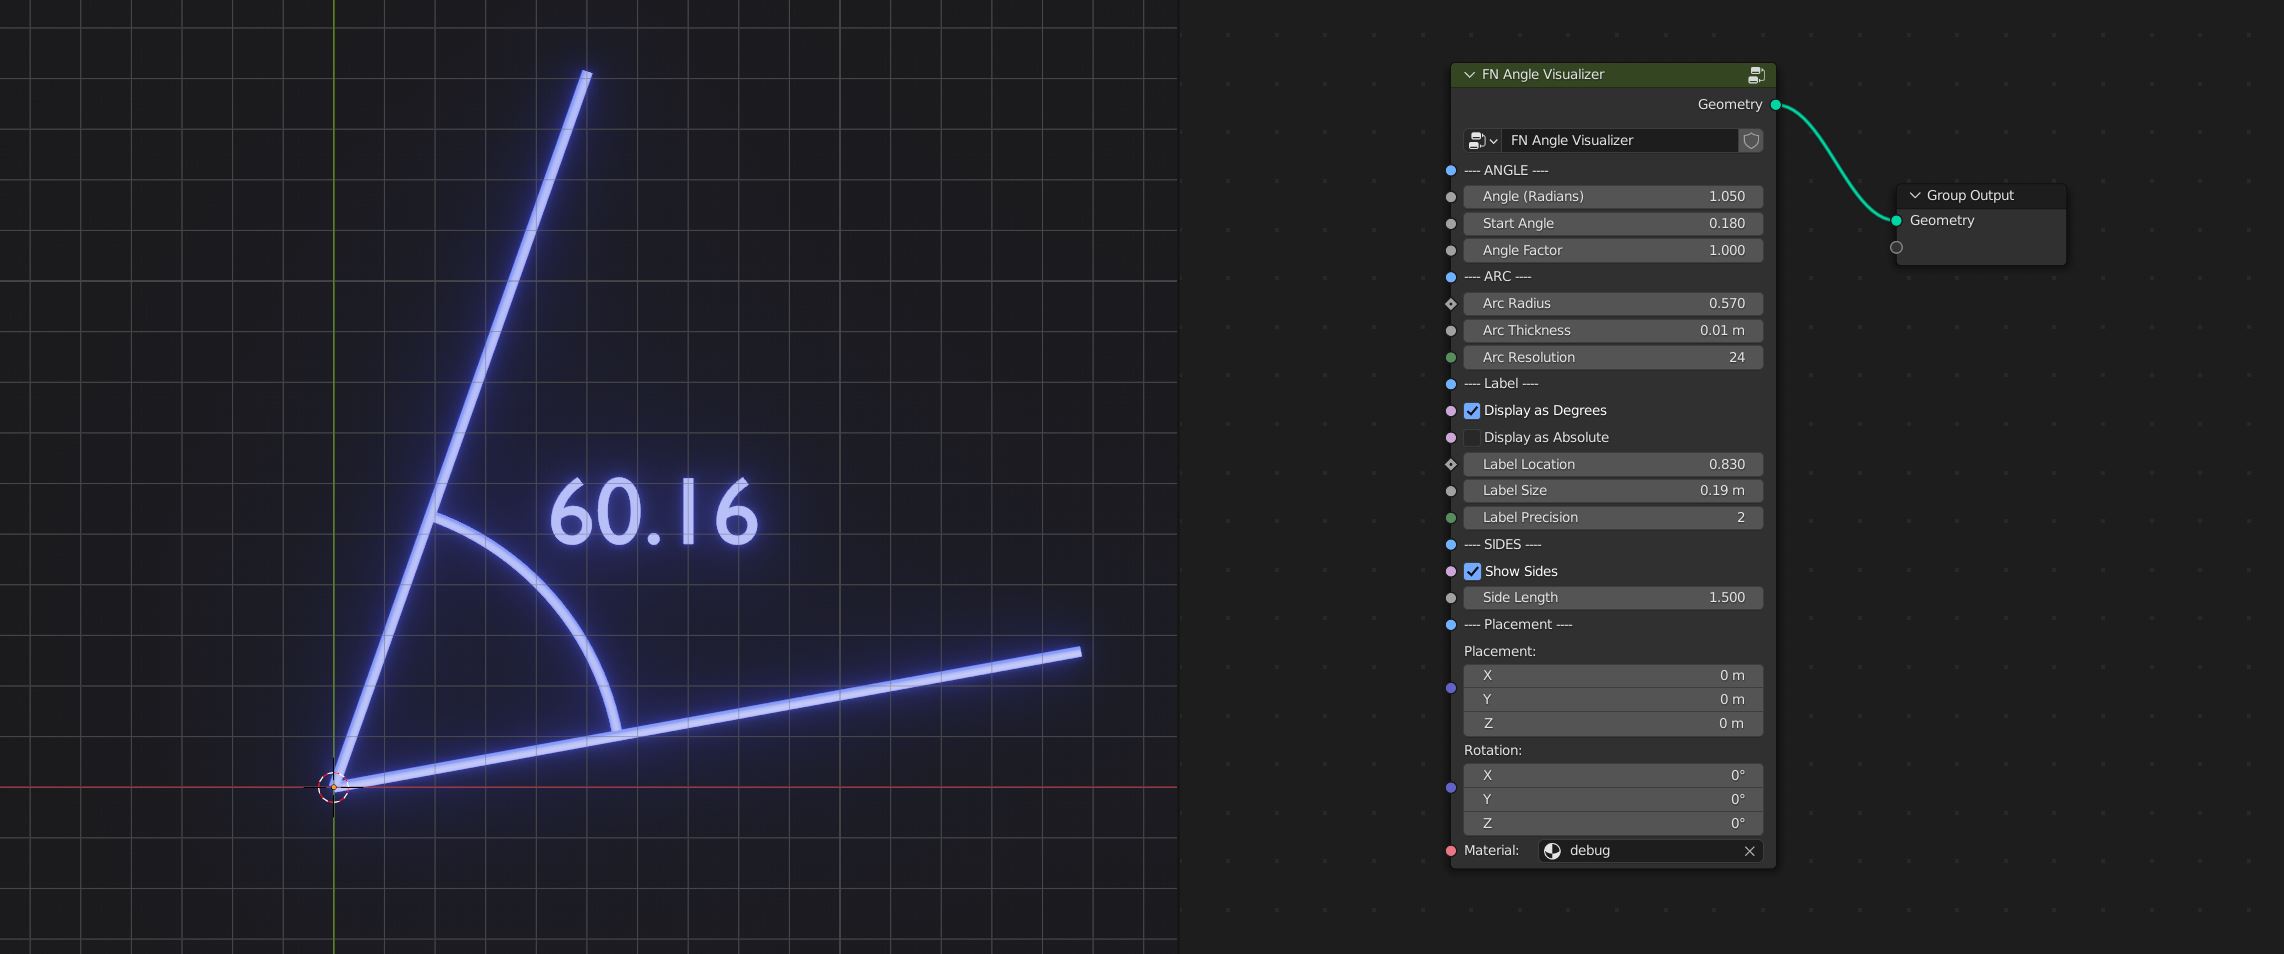Click the Label Precision integer socket
The width and height of the screenshot is (2284, 954).
[1451, 518]
